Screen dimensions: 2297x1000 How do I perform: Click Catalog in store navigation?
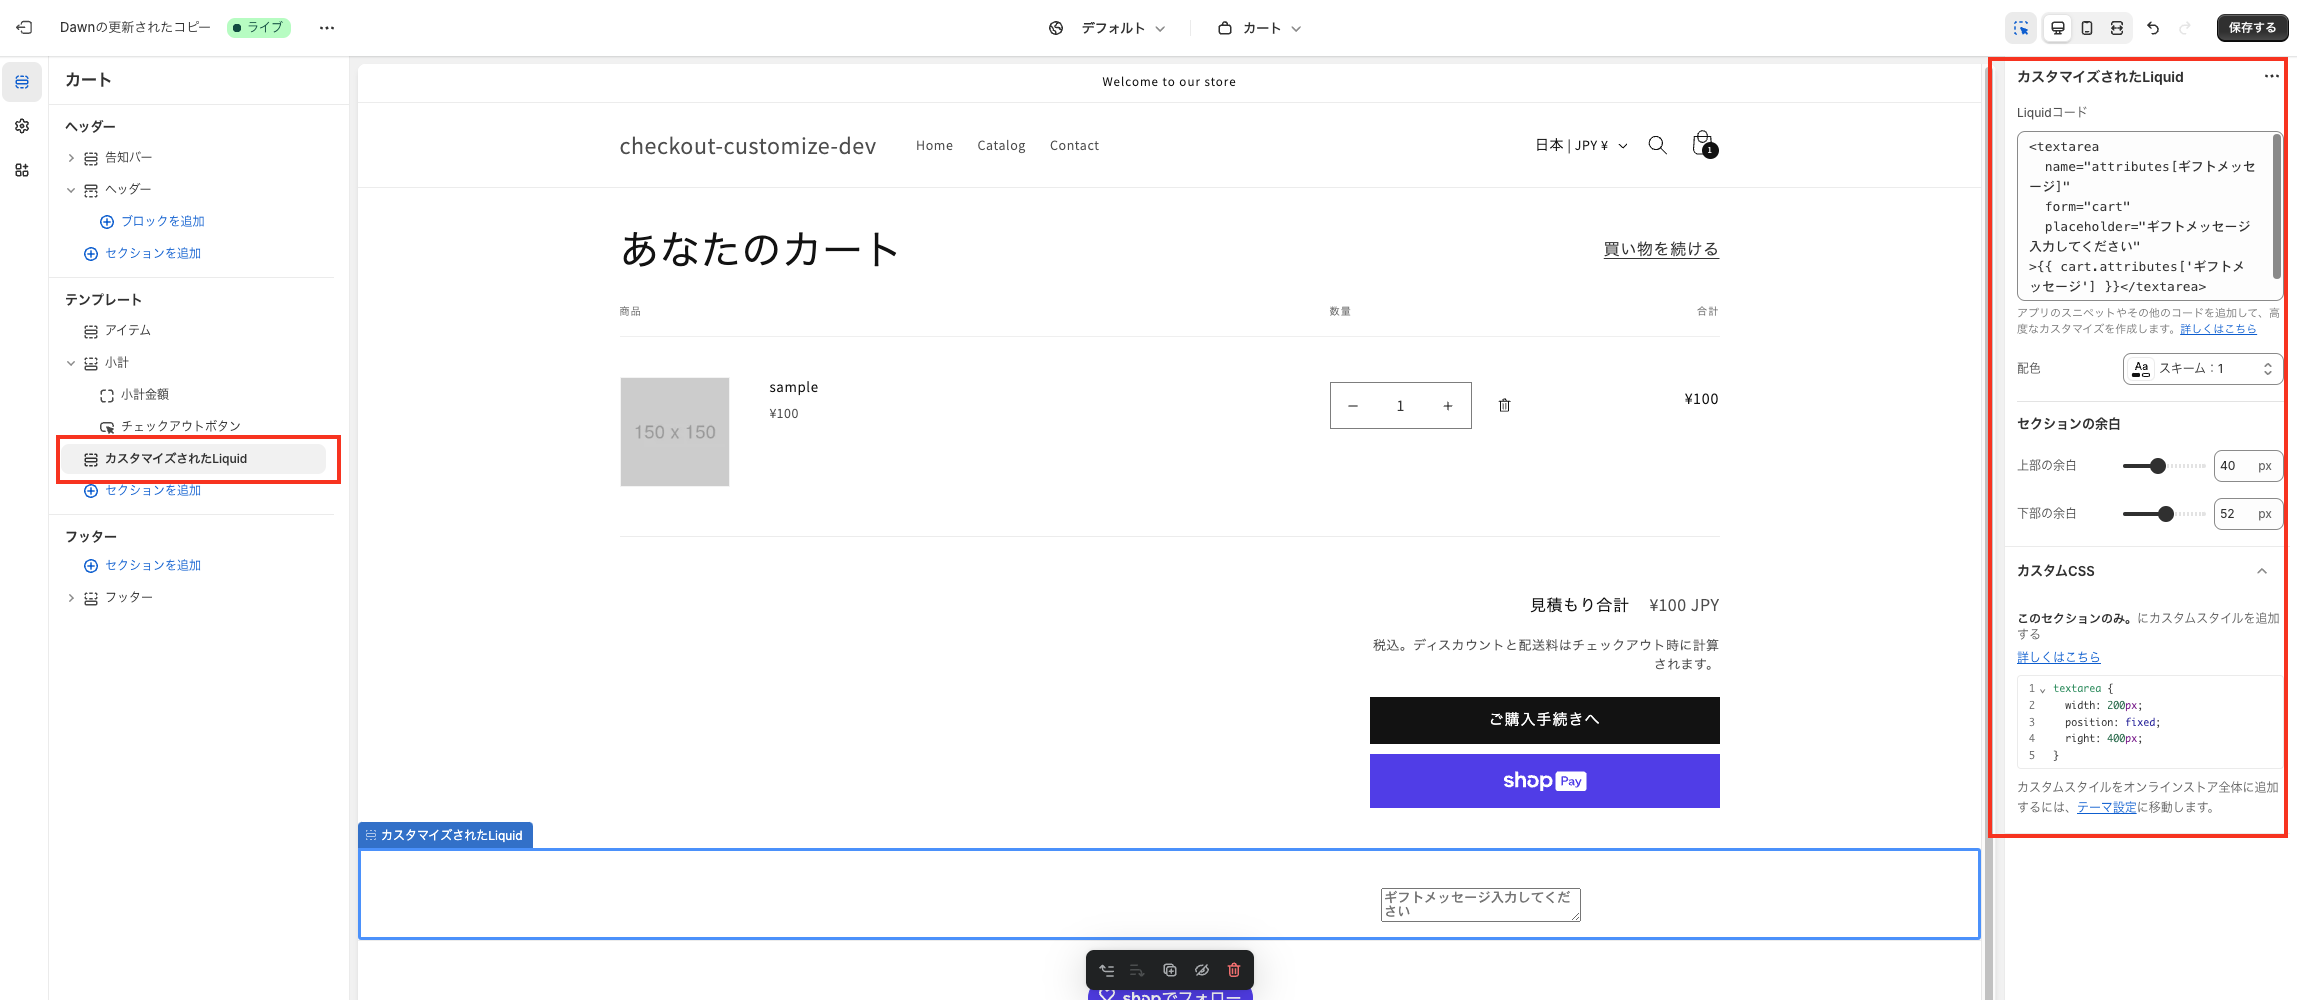pos(1001,146)
